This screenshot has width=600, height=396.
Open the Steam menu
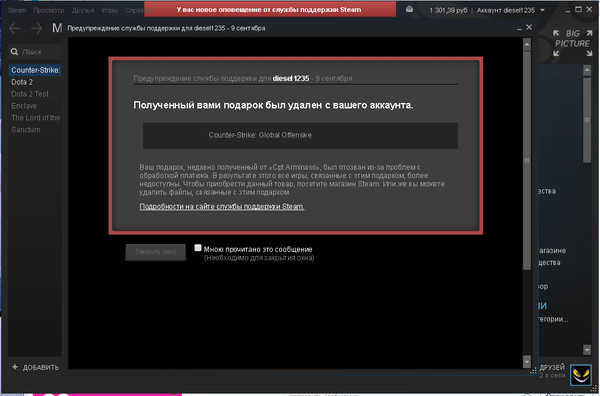click(17, 10)
